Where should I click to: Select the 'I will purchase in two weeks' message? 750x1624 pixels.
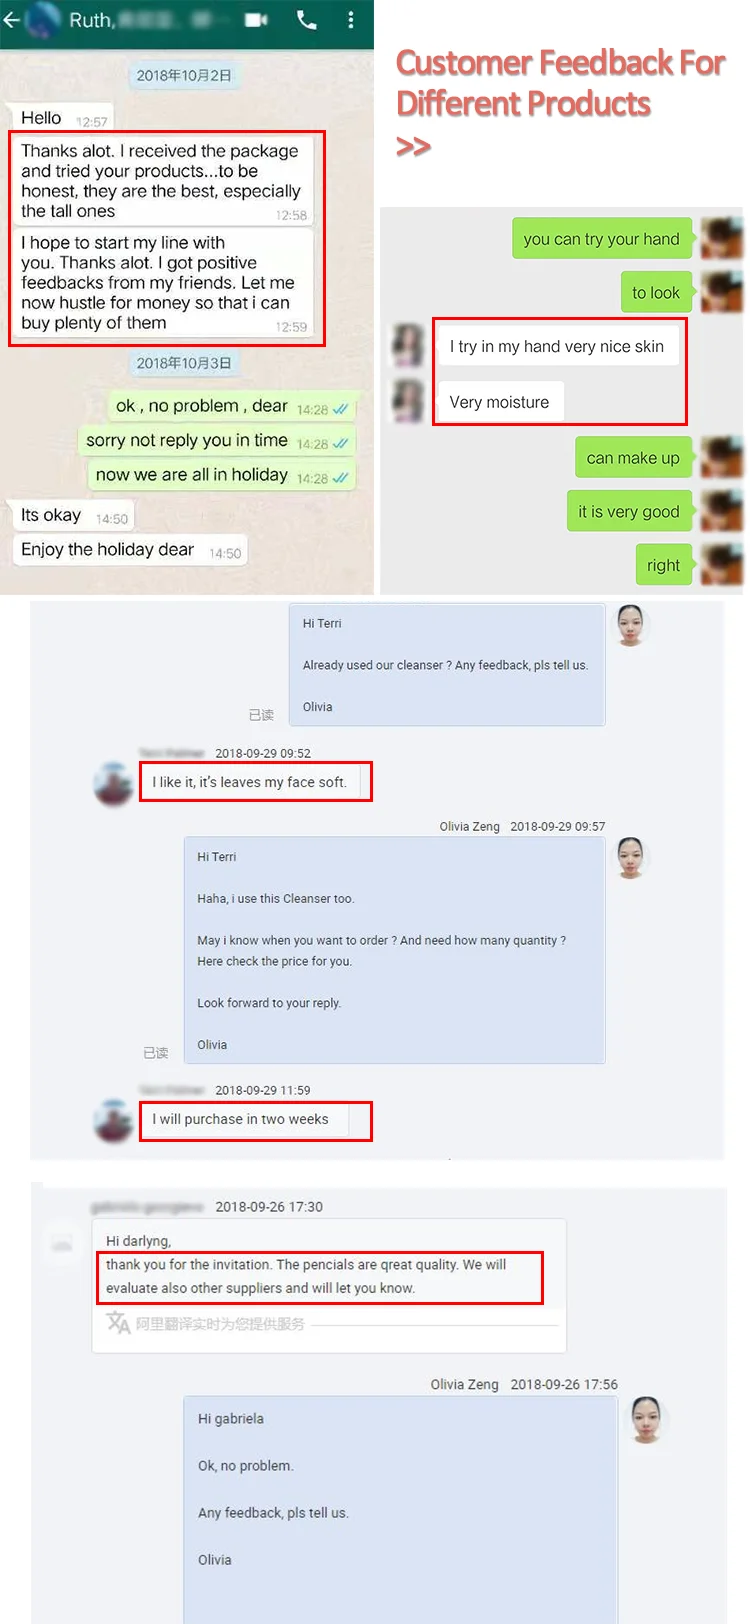pyautogui.click(x=244, y=1120)
